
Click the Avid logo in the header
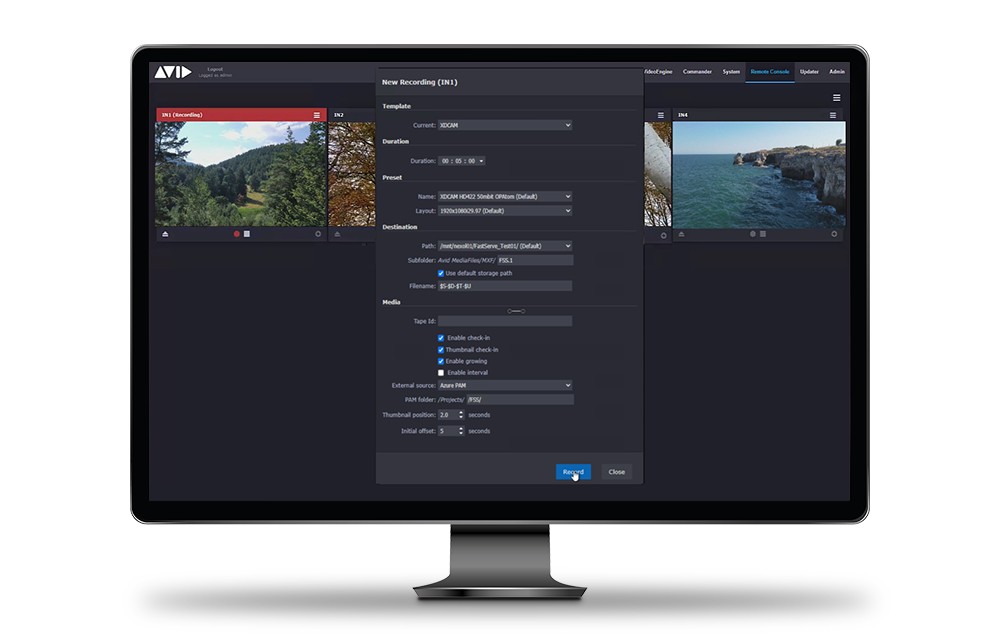(174, 72)
